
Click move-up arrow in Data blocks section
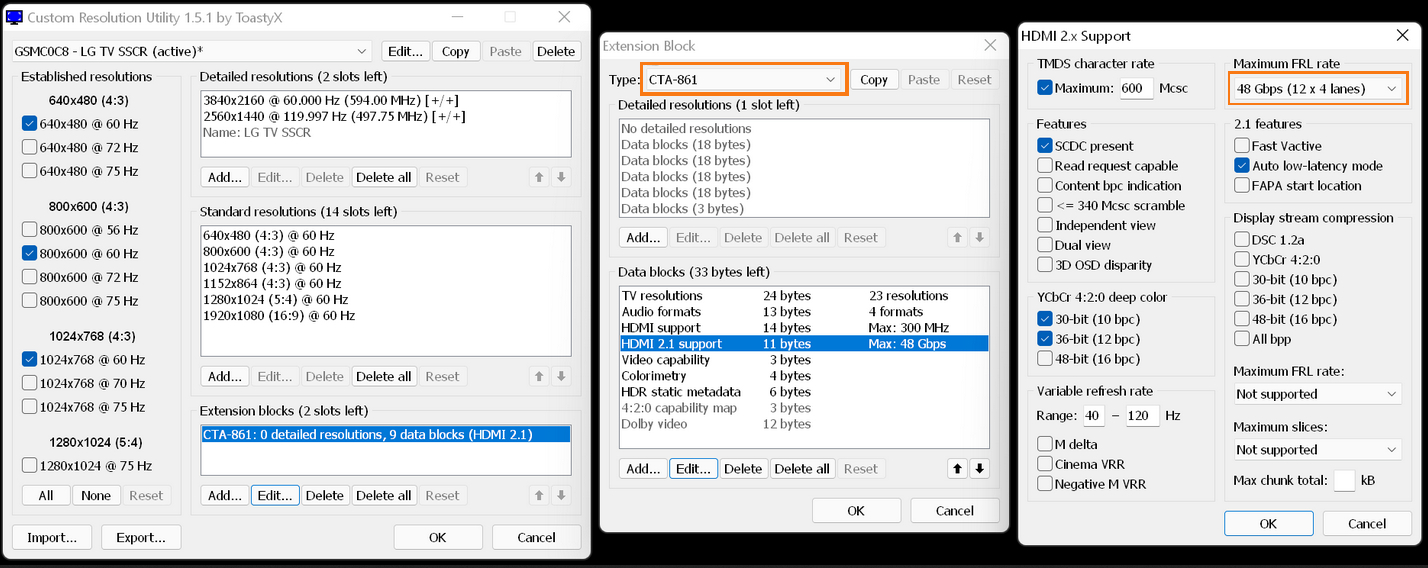coord(957,468)
